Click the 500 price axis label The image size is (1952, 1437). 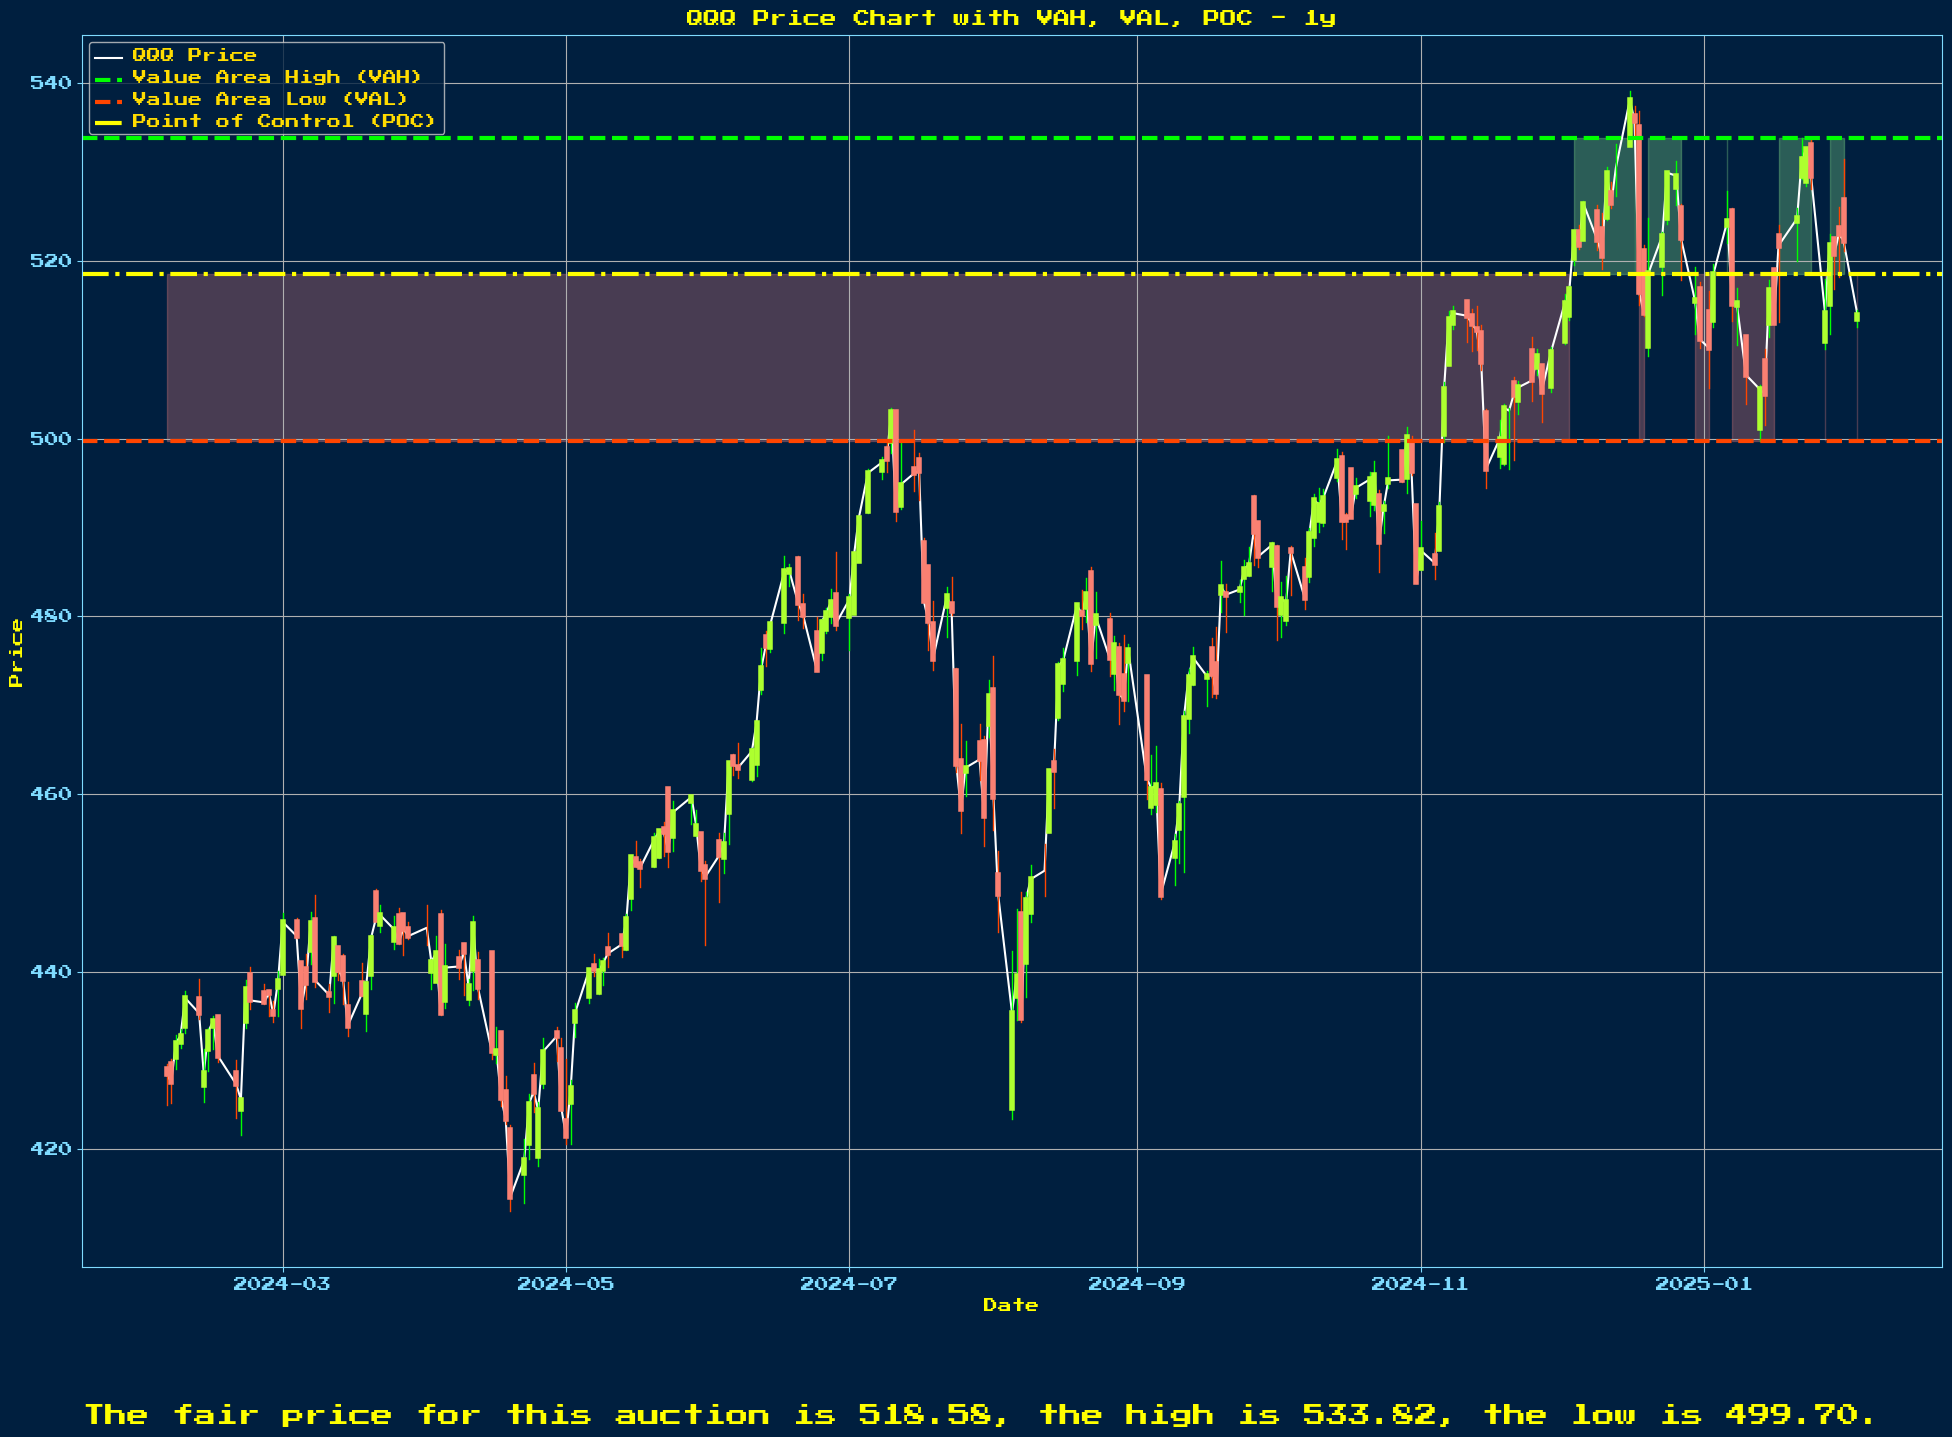click(50, 439)
